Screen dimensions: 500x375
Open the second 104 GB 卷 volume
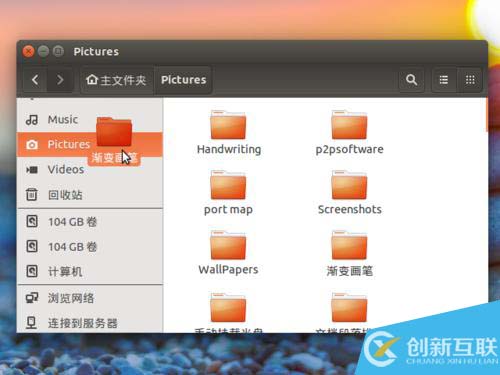89,247
